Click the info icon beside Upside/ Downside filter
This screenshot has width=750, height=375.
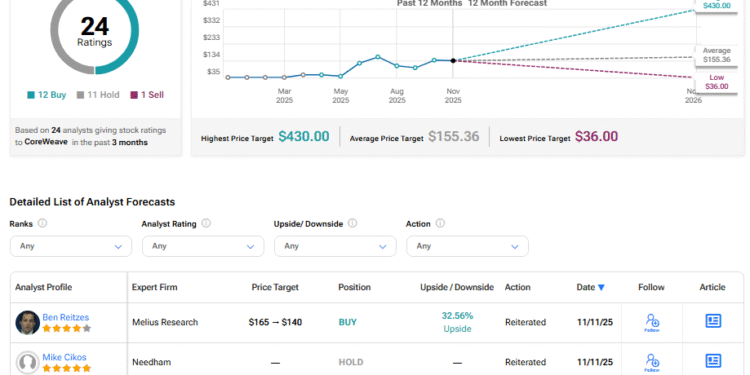click(353, 223)
